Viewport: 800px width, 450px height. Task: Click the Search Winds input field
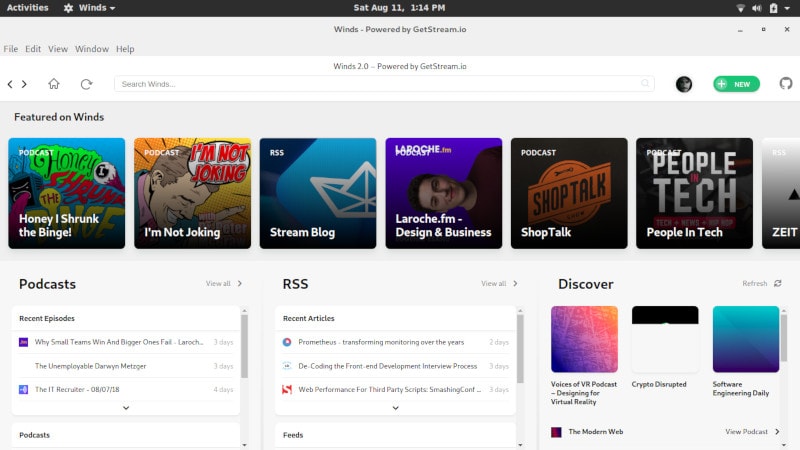point(384,84)
